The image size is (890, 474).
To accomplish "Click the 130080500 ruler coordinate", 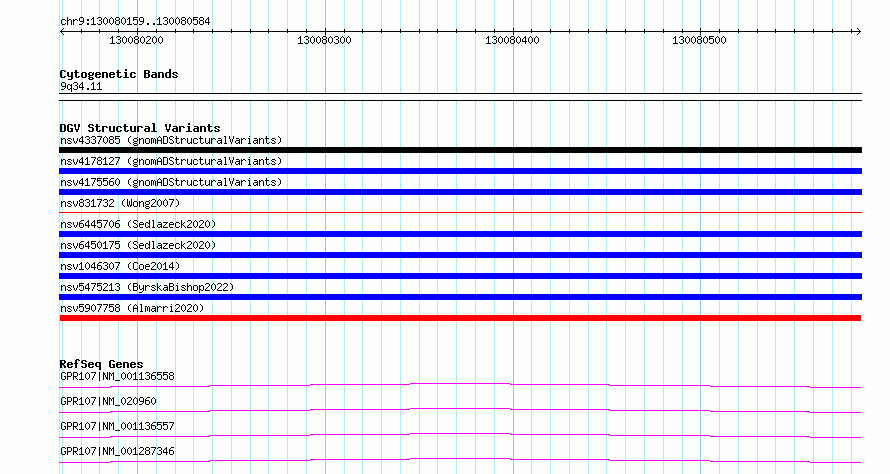I will (699, 40).
